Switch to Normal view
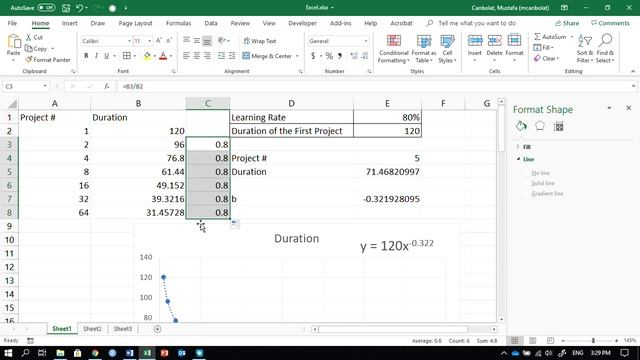This screenshot has height=360, width=640. 515,340
